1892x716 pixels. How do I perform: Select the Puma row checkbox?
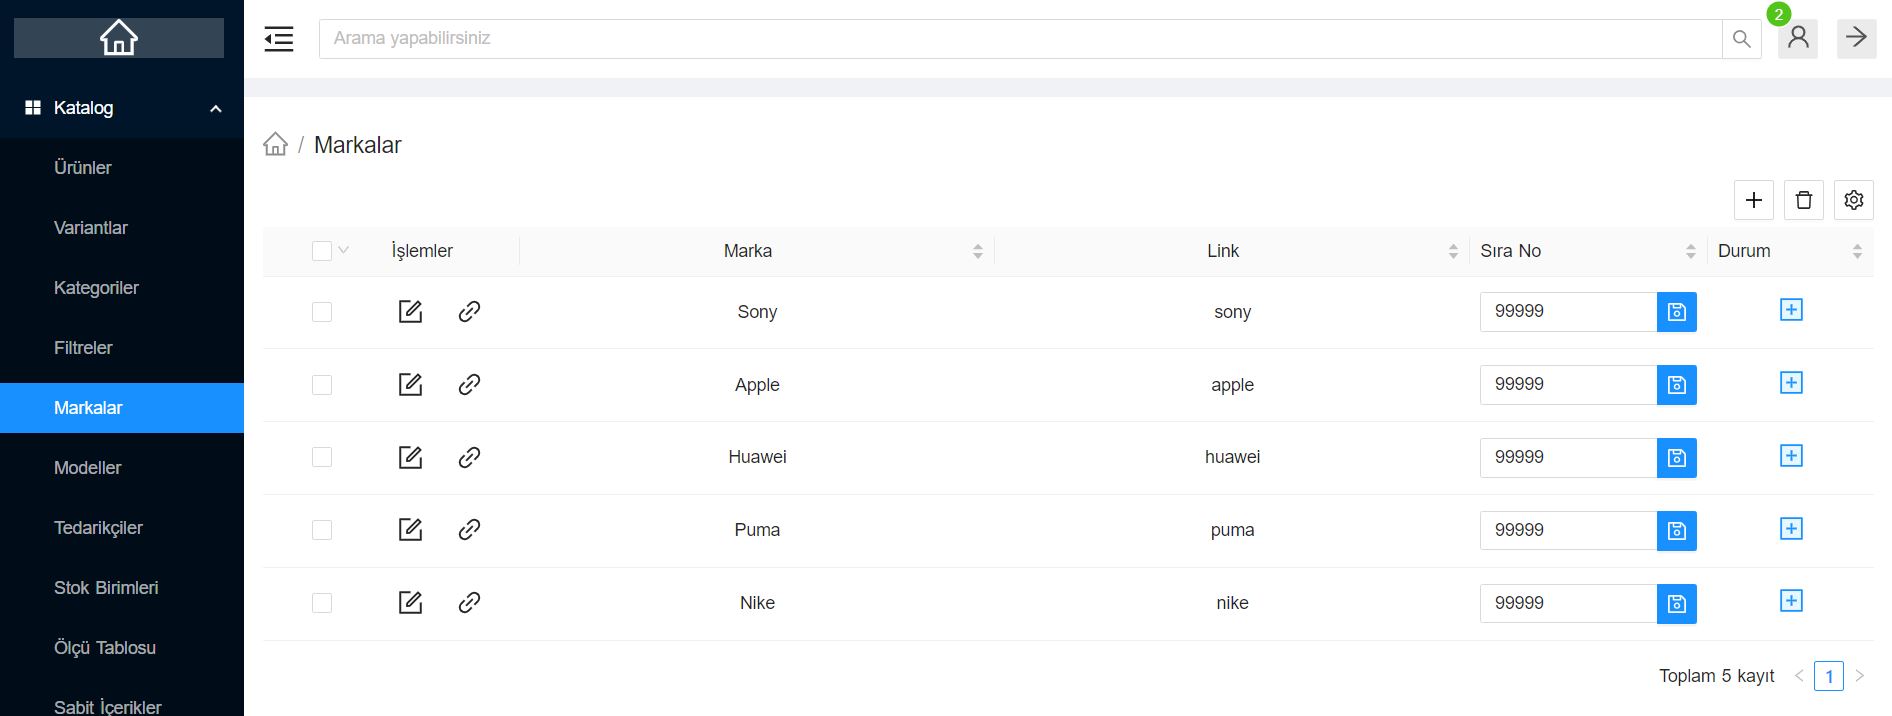pyautogui.click(x=322, y=530)
